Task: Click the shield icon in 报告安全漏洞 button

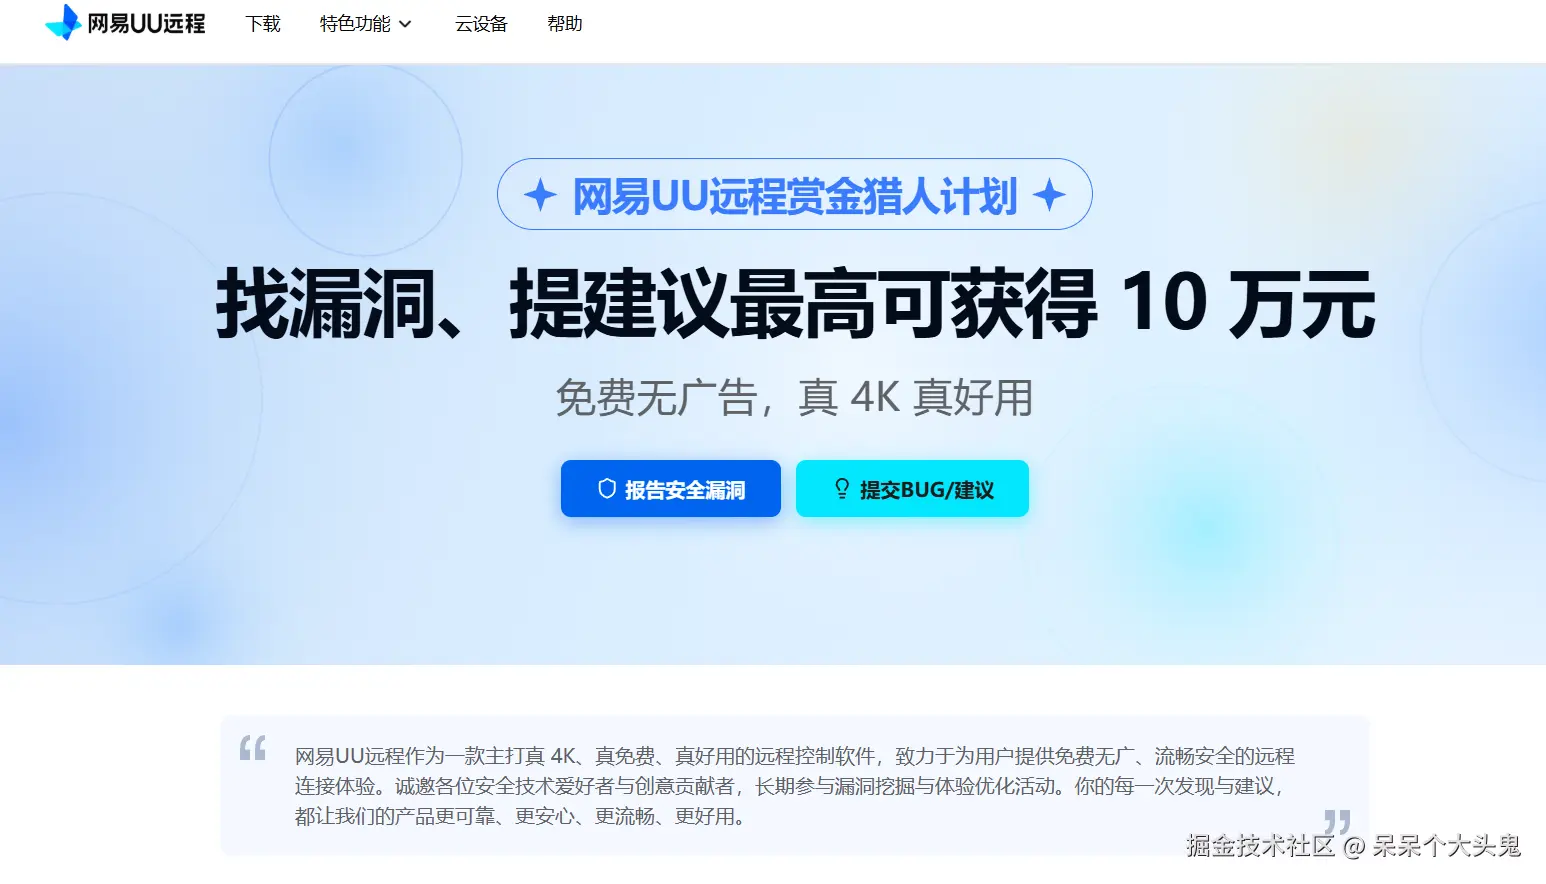Action: [607, 489]
